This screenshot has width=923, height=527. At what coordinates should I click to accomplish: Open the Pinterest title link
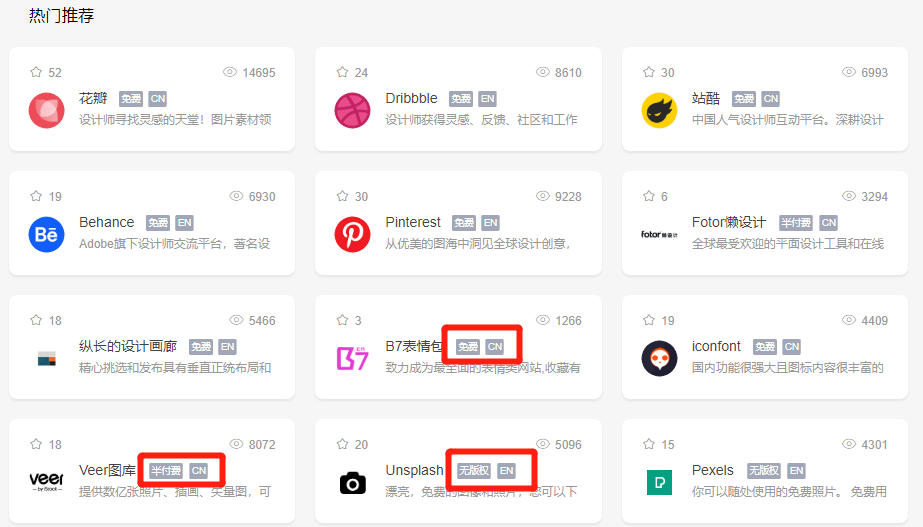[x=413, y=222]
